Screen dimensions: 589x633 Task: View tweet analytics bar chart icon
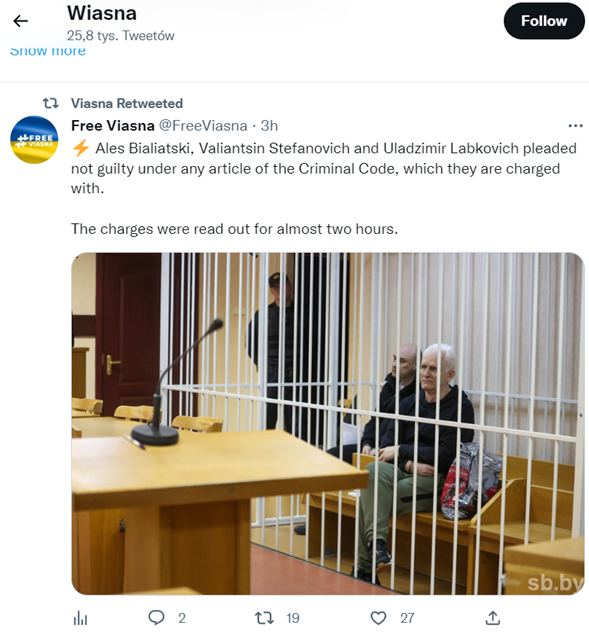pyautogui.click(x=80, y=618)
